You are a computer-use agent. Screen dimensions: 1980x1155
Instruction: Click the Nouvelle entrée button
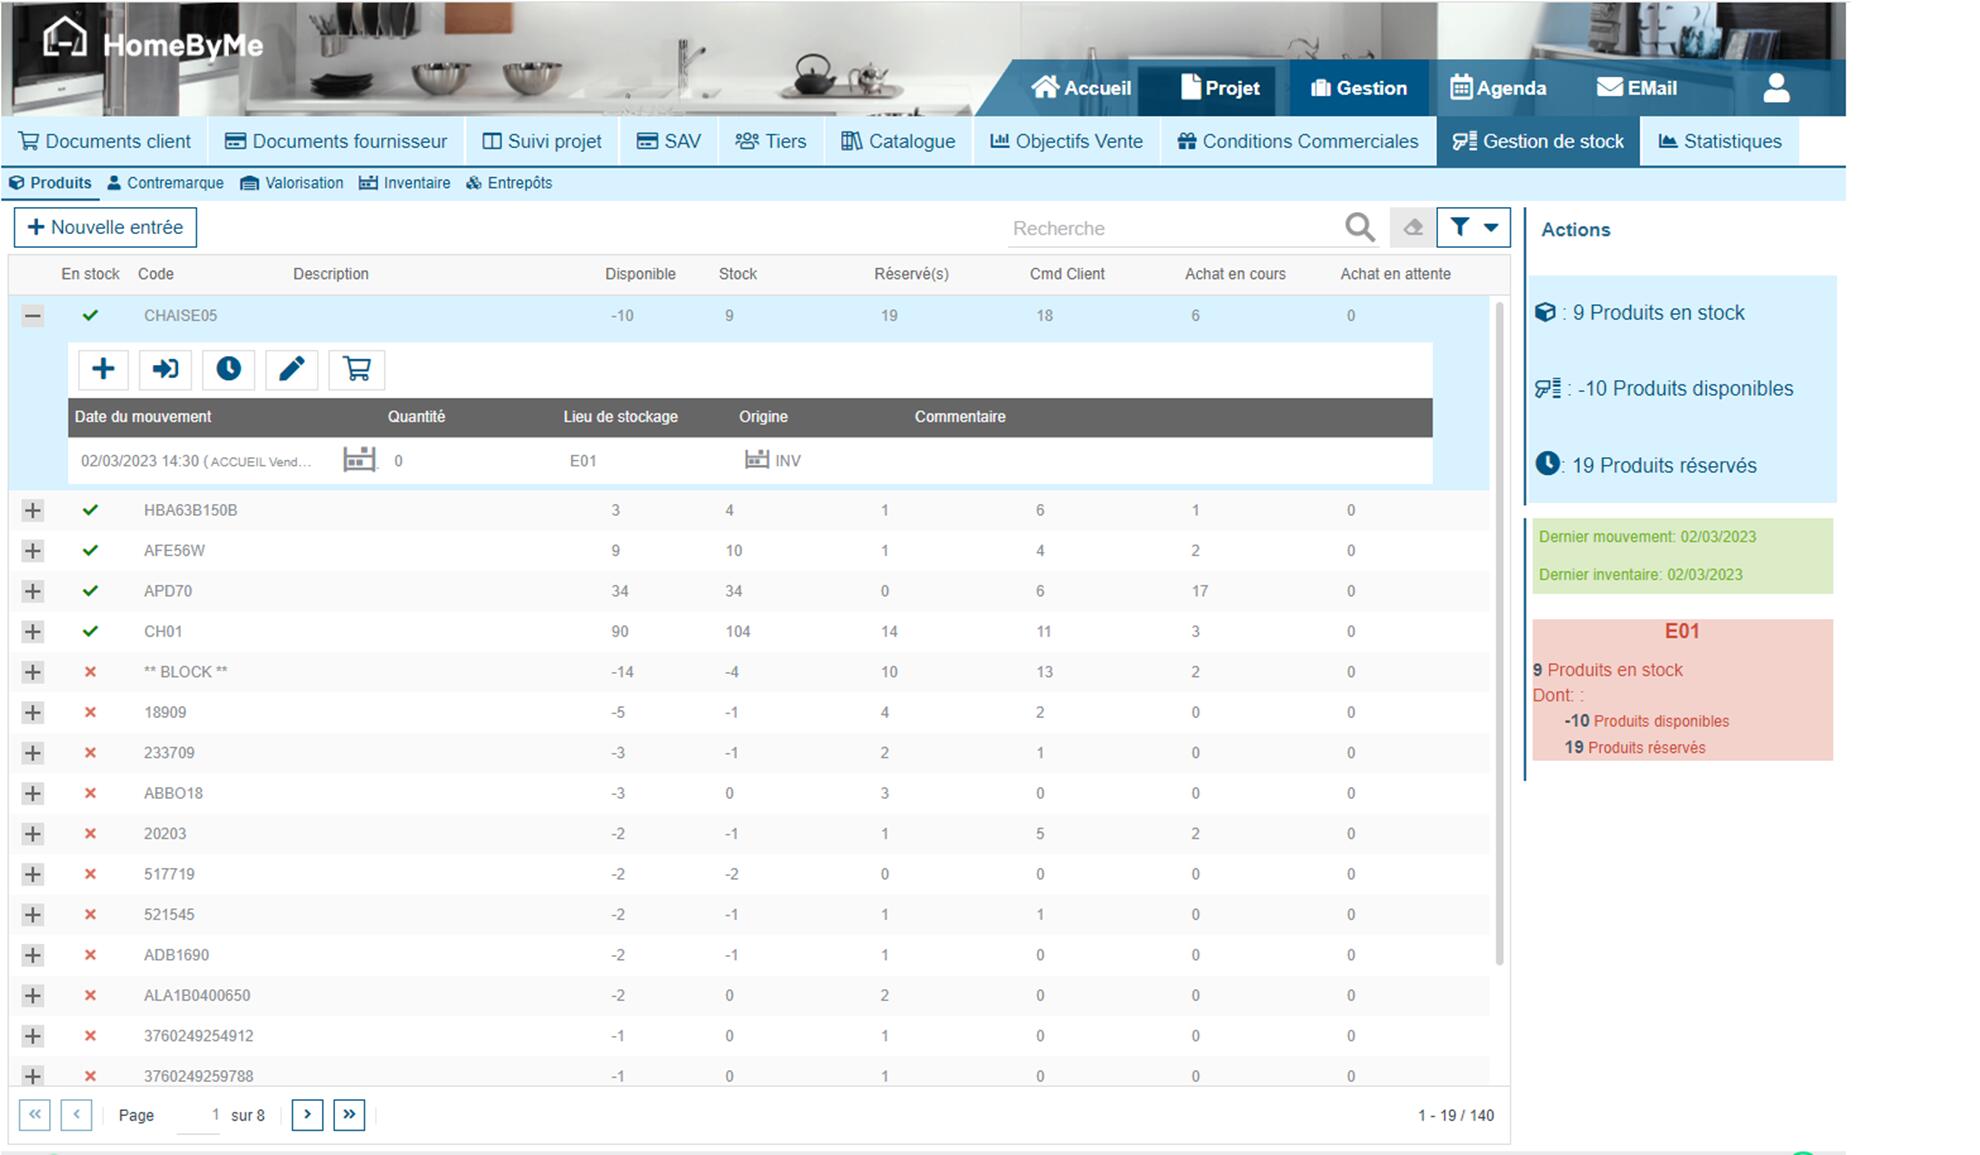click(x=105, y=227)
